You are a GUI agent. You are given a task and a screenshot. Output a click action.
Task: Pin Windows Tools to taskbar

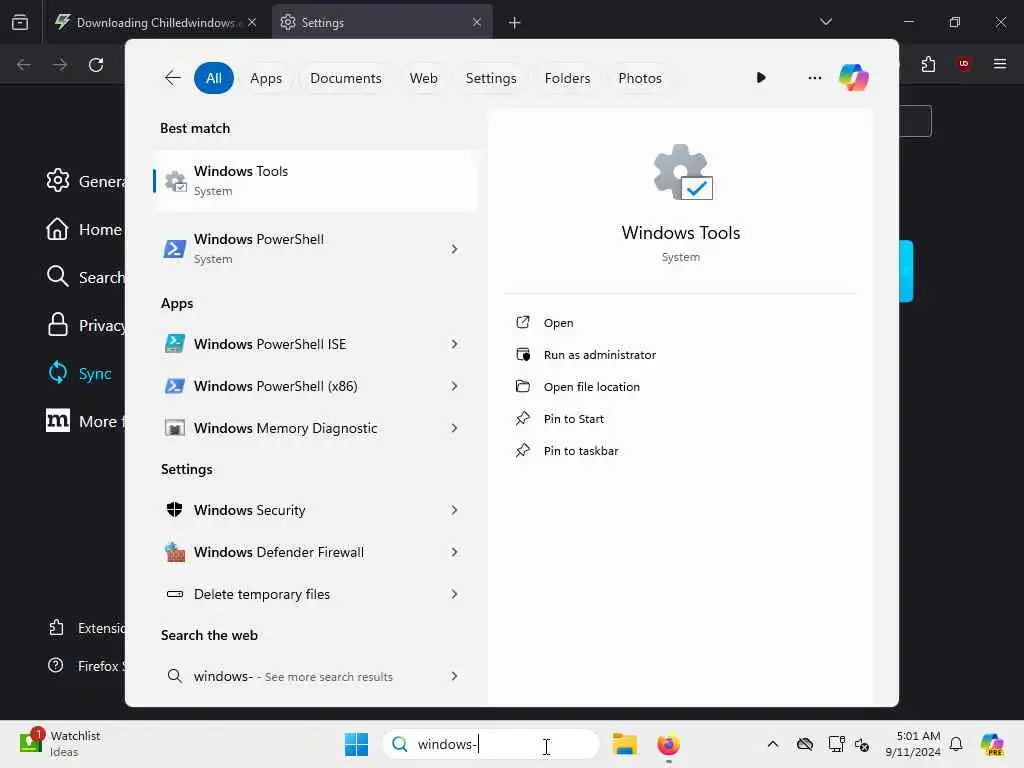[x=581, y=451]
